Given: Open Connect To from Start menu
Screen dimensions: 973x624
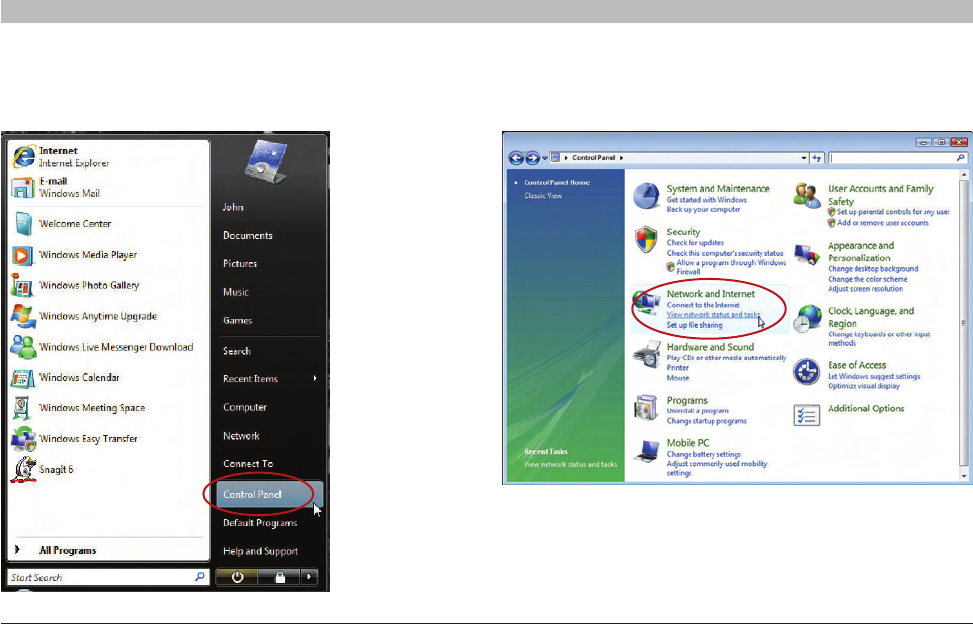Looking at the screenshot, I should point(248,464).
